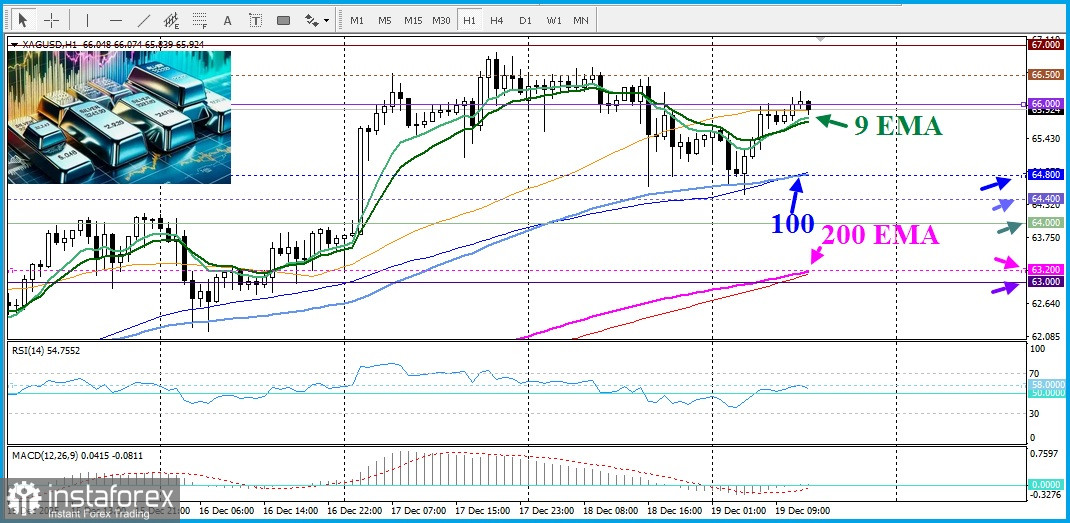The height and width of the screenshot is (523, 1070).
Task: Click the 62.085 price axis value
Action: [1045, 336]
